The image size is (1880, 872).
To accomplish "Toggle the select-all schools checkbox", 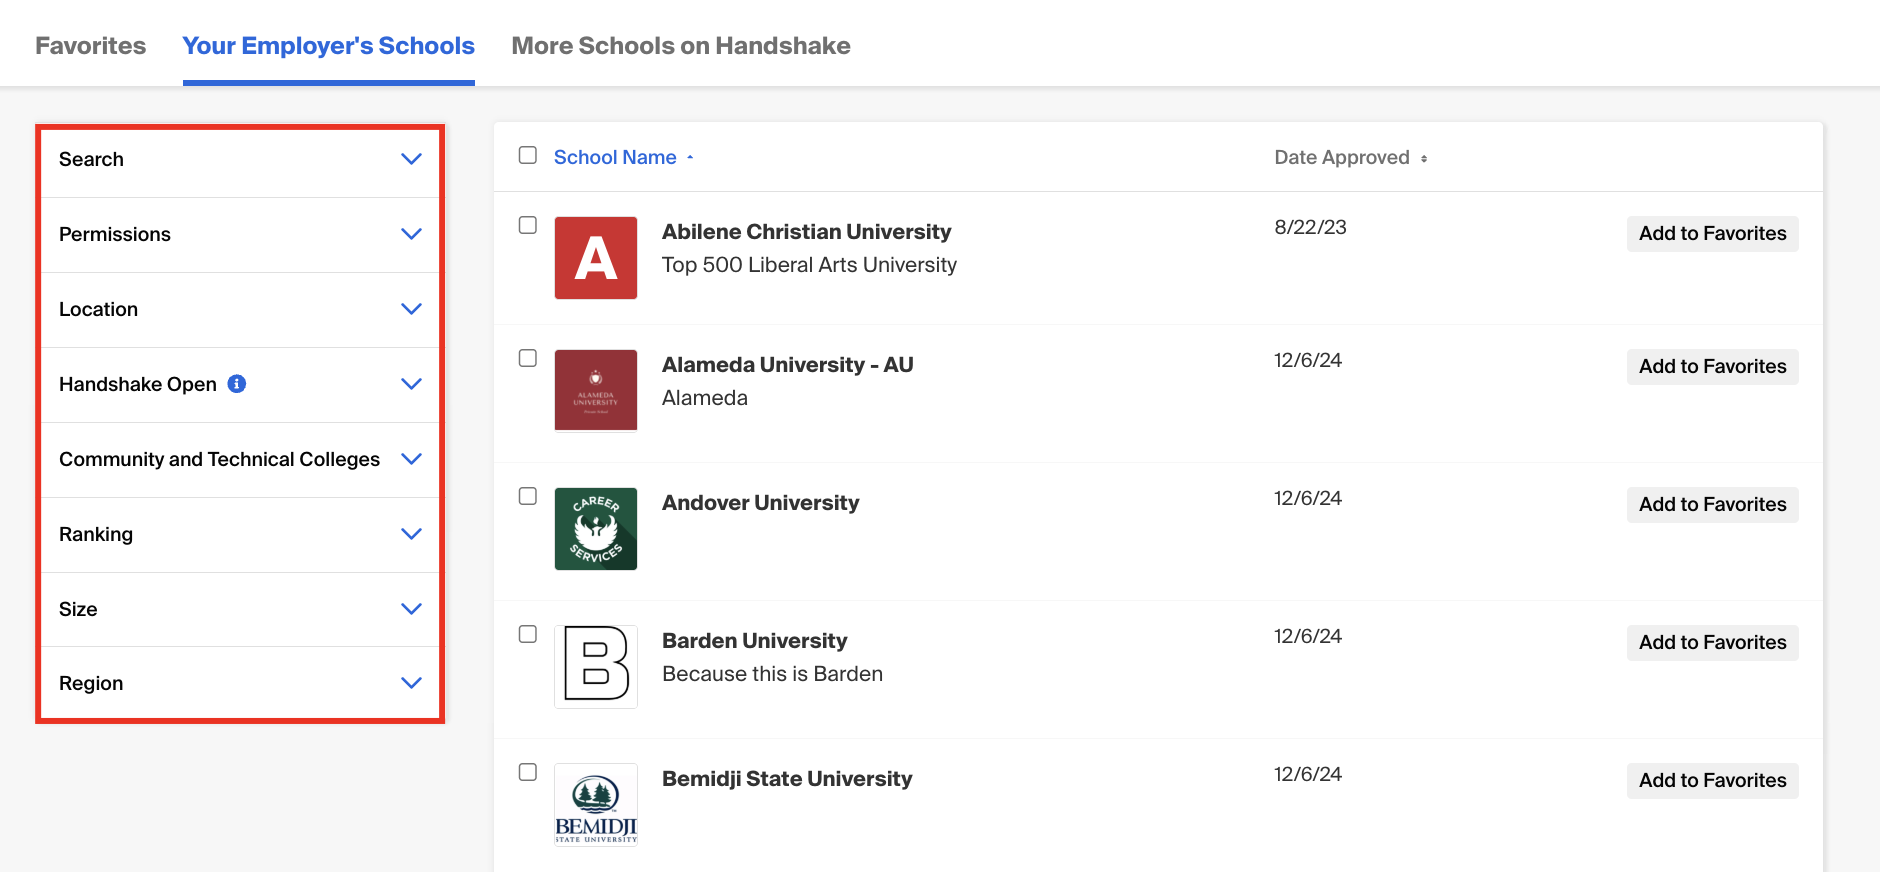I will pos(528,155).
